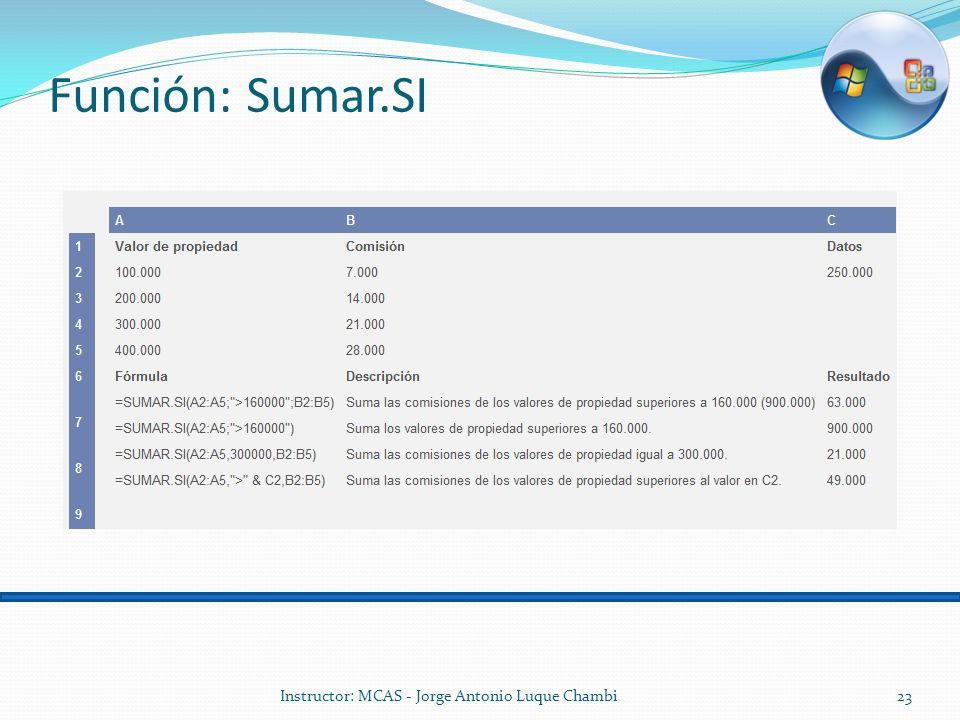Click row number 5
This screenshot has width=960, height=720.
[x=78, y=351]
